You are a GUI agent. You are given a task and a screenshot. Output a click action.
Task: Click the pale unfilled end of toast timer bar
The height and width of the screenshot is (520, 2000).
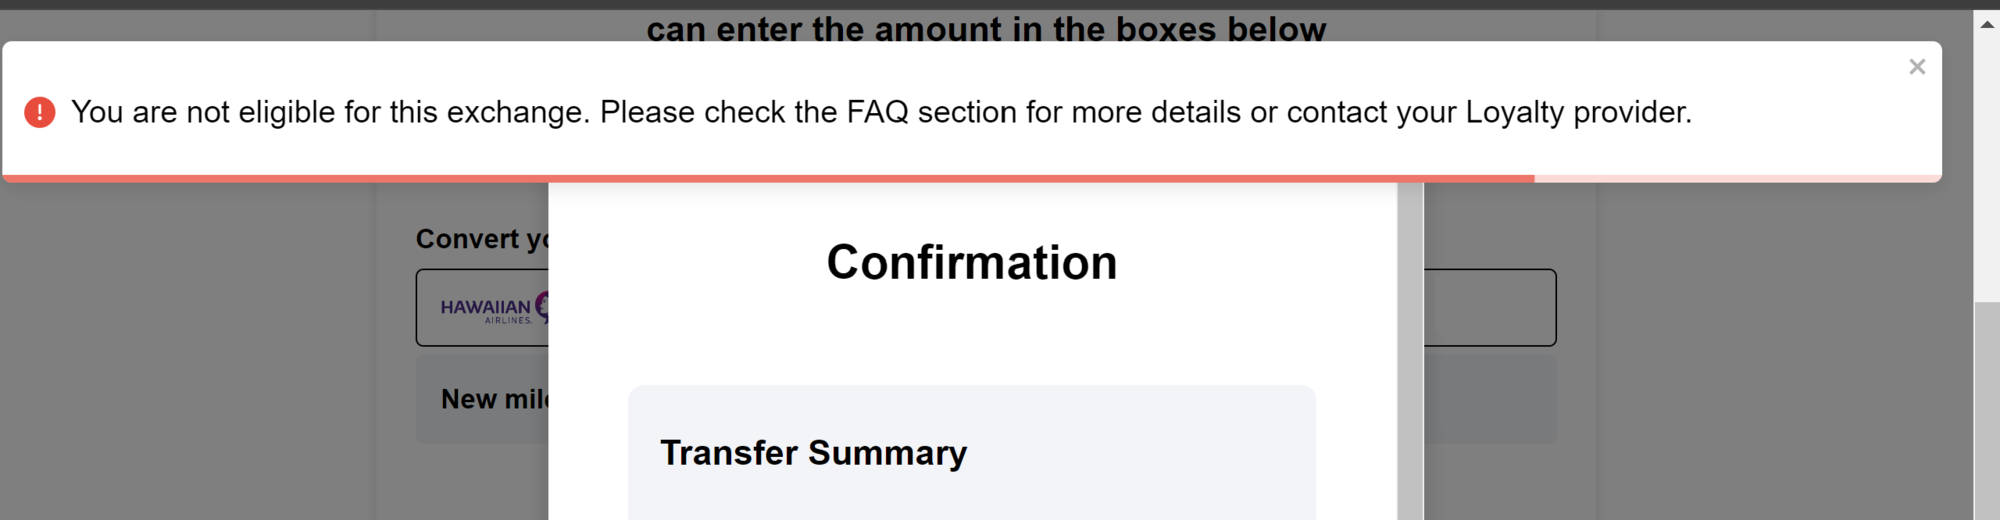(1736, 178)
